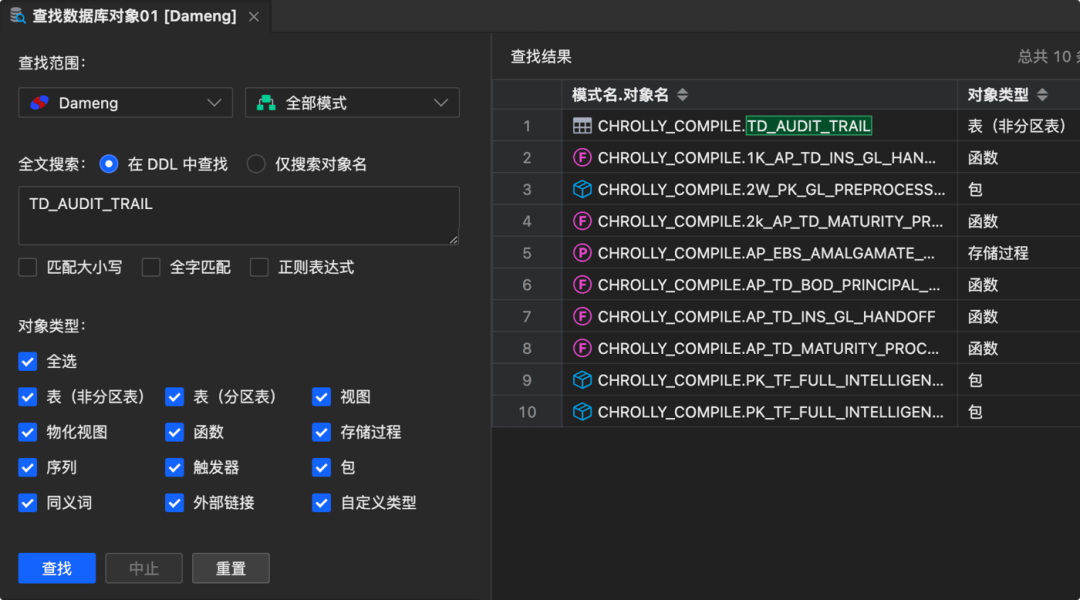
Task: Enable the 匹配大小写 checkbox
Action: click(28, 267)
